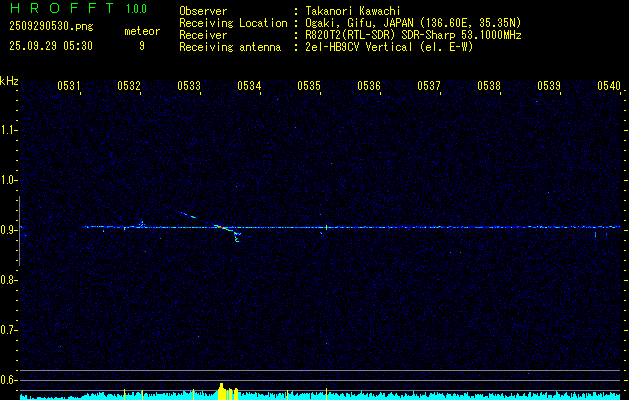The width and height of the screenshot is (629, 400).
Task: Click the 2el-HB9CV Vertical antenna text
Action: (389, 47)
